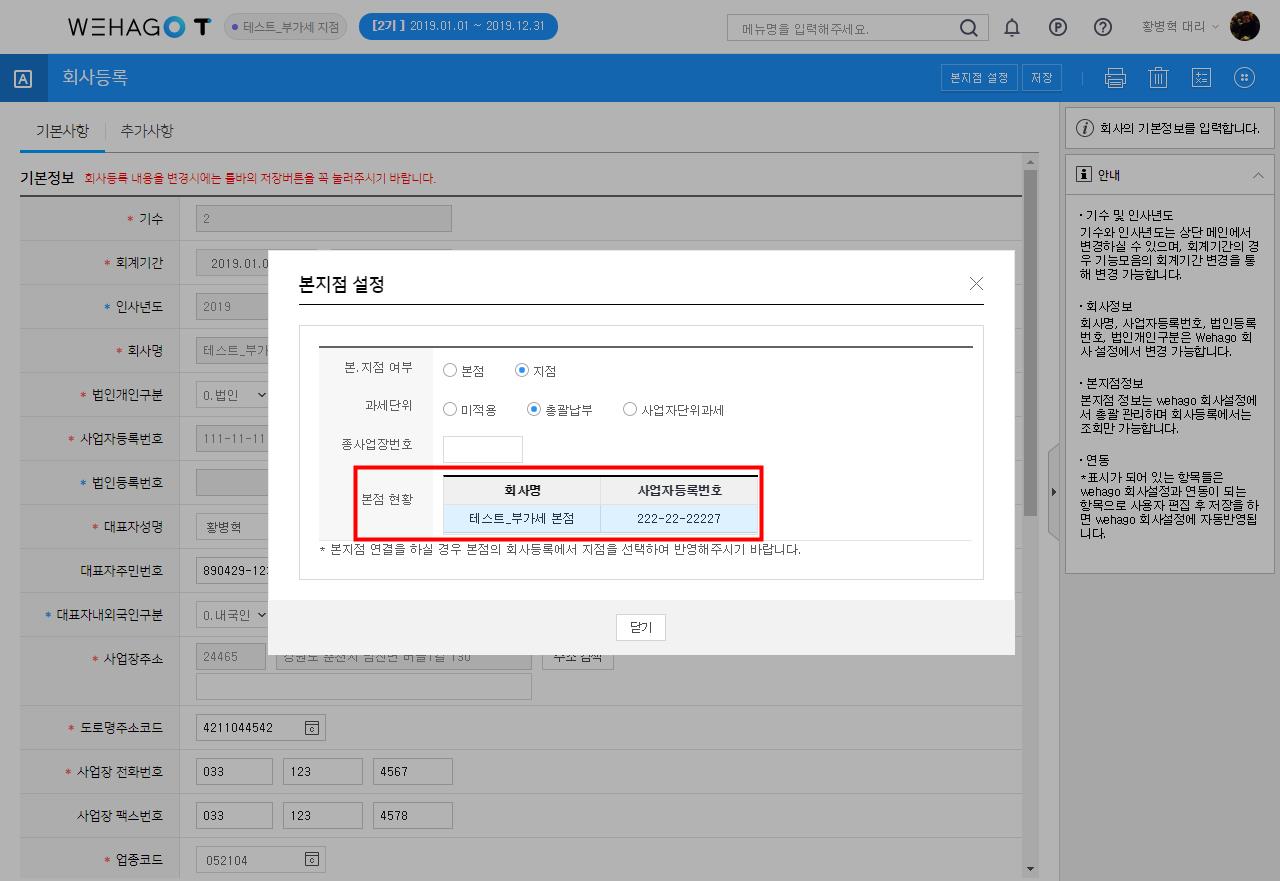Open the more-functions grid icon
The height and width of the screenshot is (881, 1280).
[x=1244, y=78]
